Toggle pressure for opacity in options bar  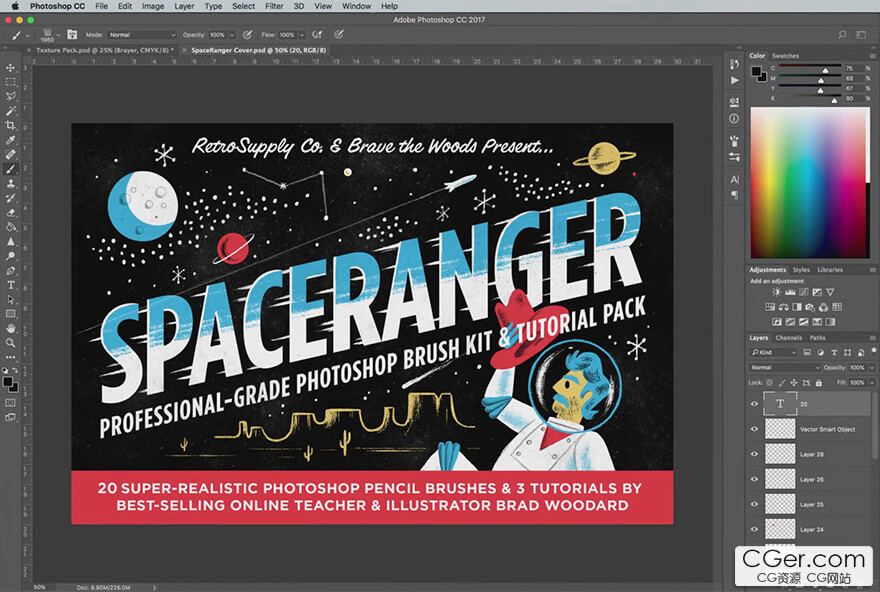248,35
